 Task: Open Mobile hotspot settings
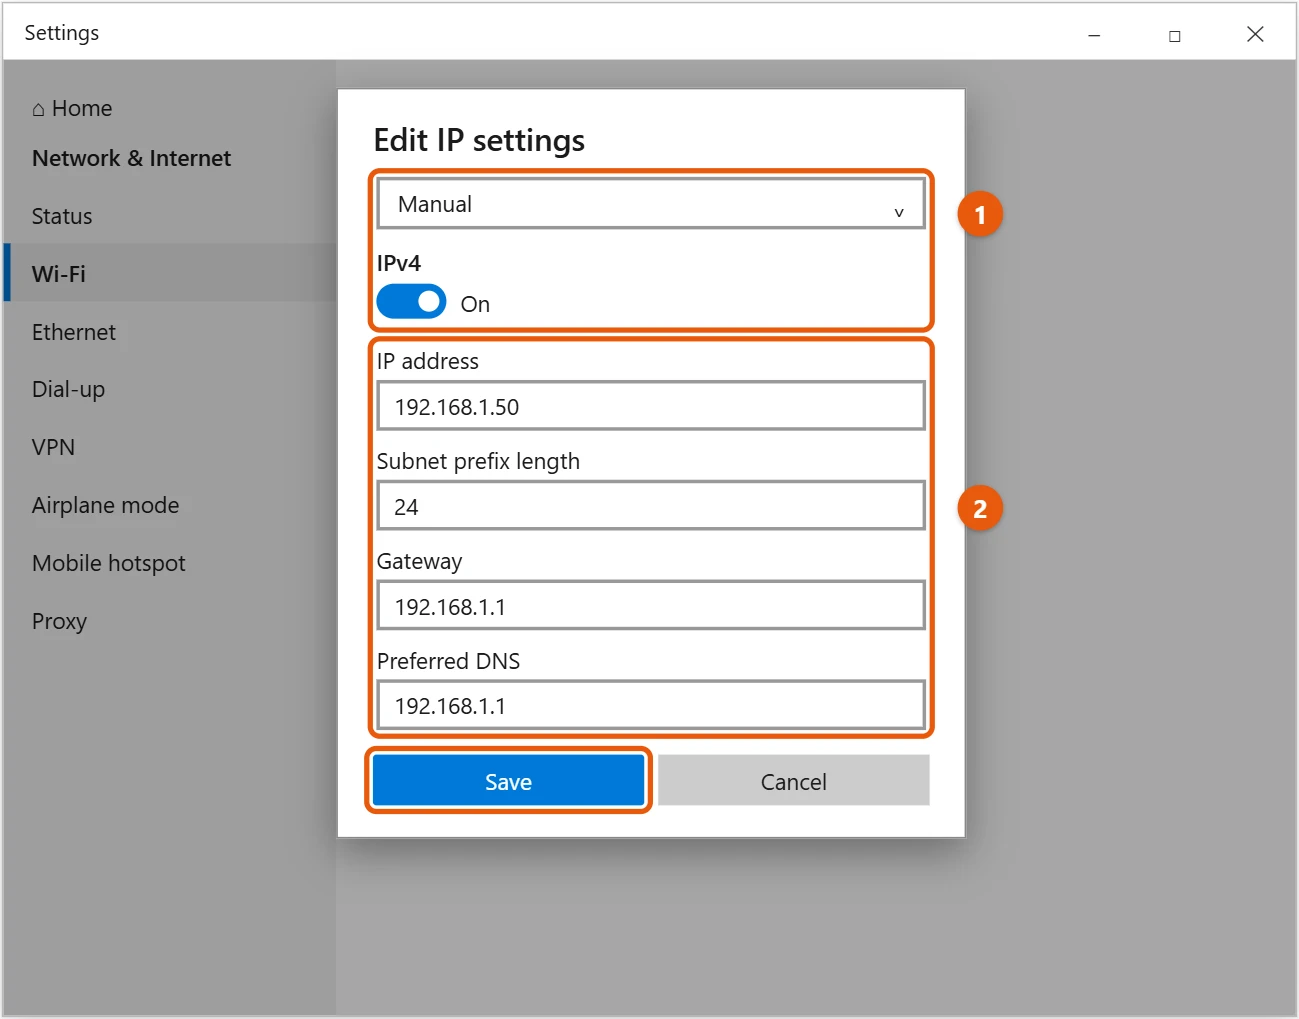point(108,563)
